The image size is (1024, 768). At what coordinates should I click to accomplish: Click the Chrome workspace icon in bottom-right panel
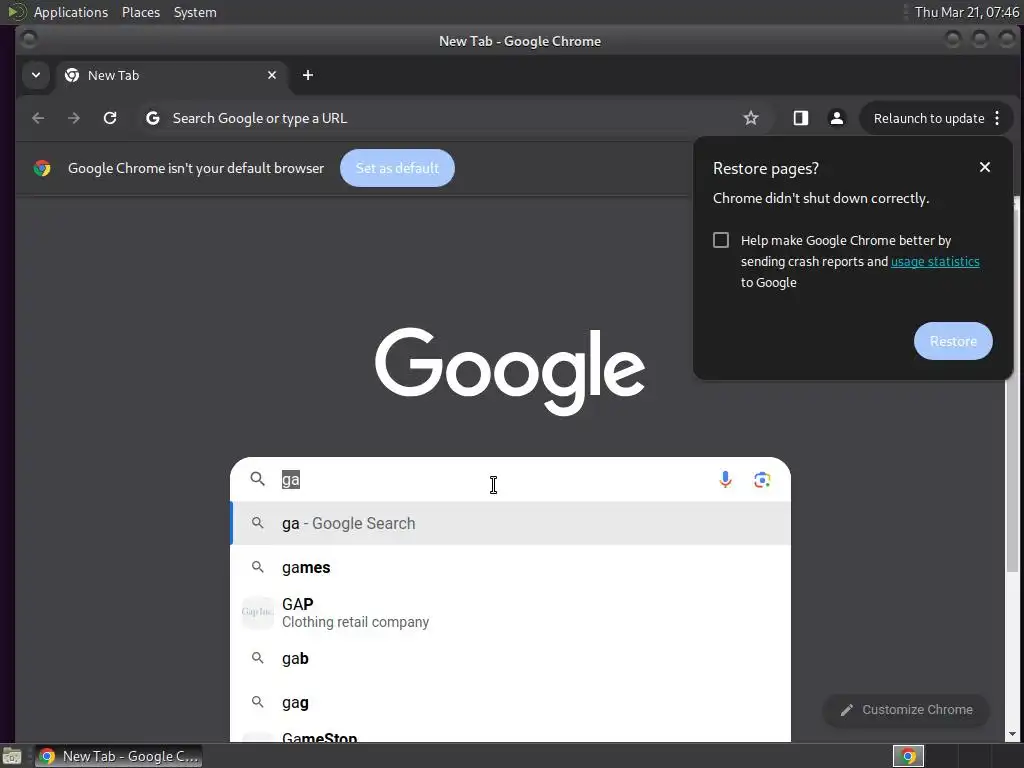click(908, 756)
